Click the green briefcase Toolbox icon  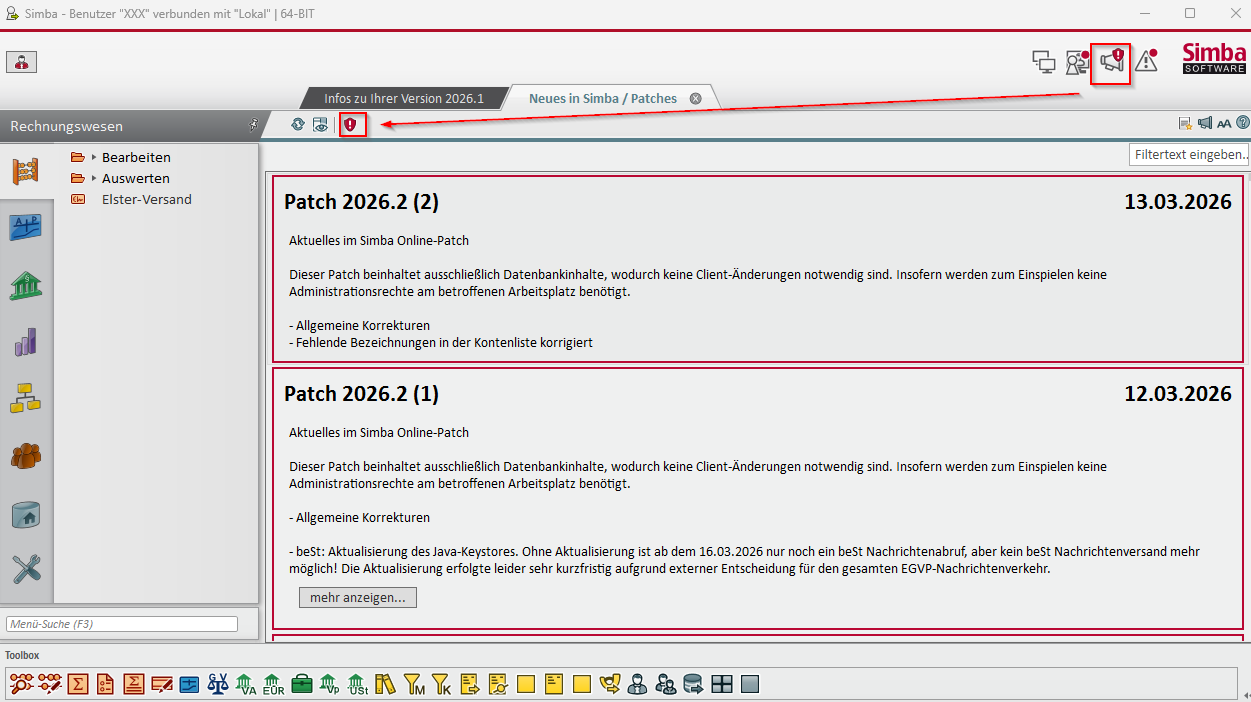click(x=301, y=684)
